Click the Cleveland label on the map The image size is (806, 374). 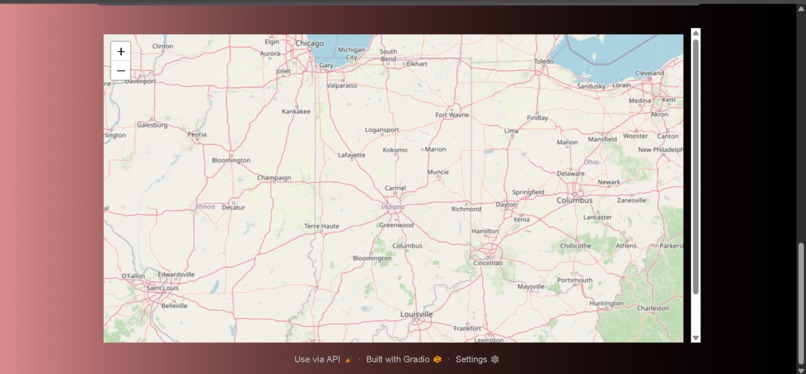pos(649,73)
